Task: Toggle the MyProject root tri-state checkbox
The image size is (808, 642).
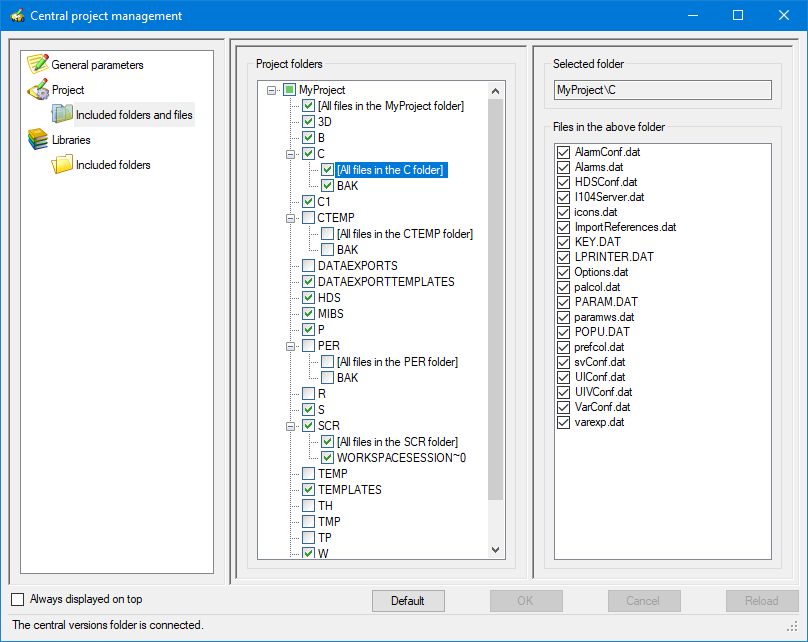Action: pos(289,90)
